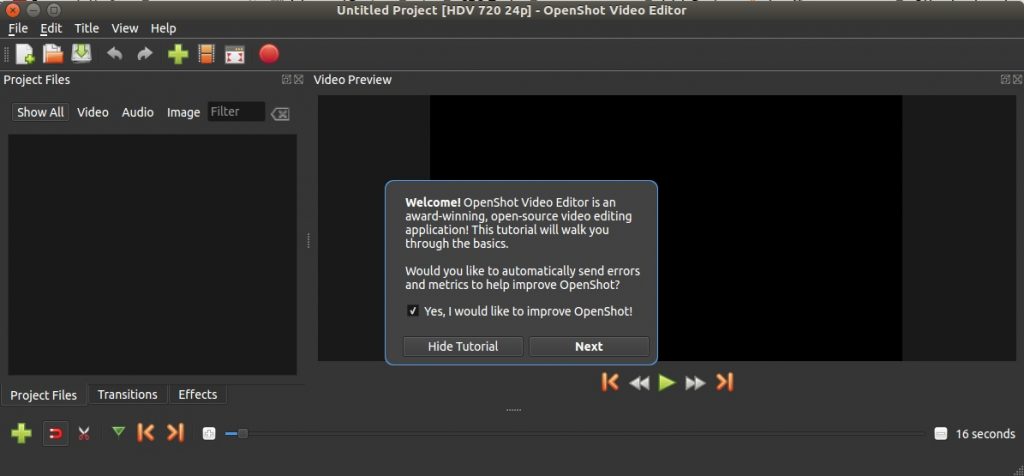The image size is (1024, 476).
Task: Toggle fullscreen with the toolbar icon
Action: [234, 55]
